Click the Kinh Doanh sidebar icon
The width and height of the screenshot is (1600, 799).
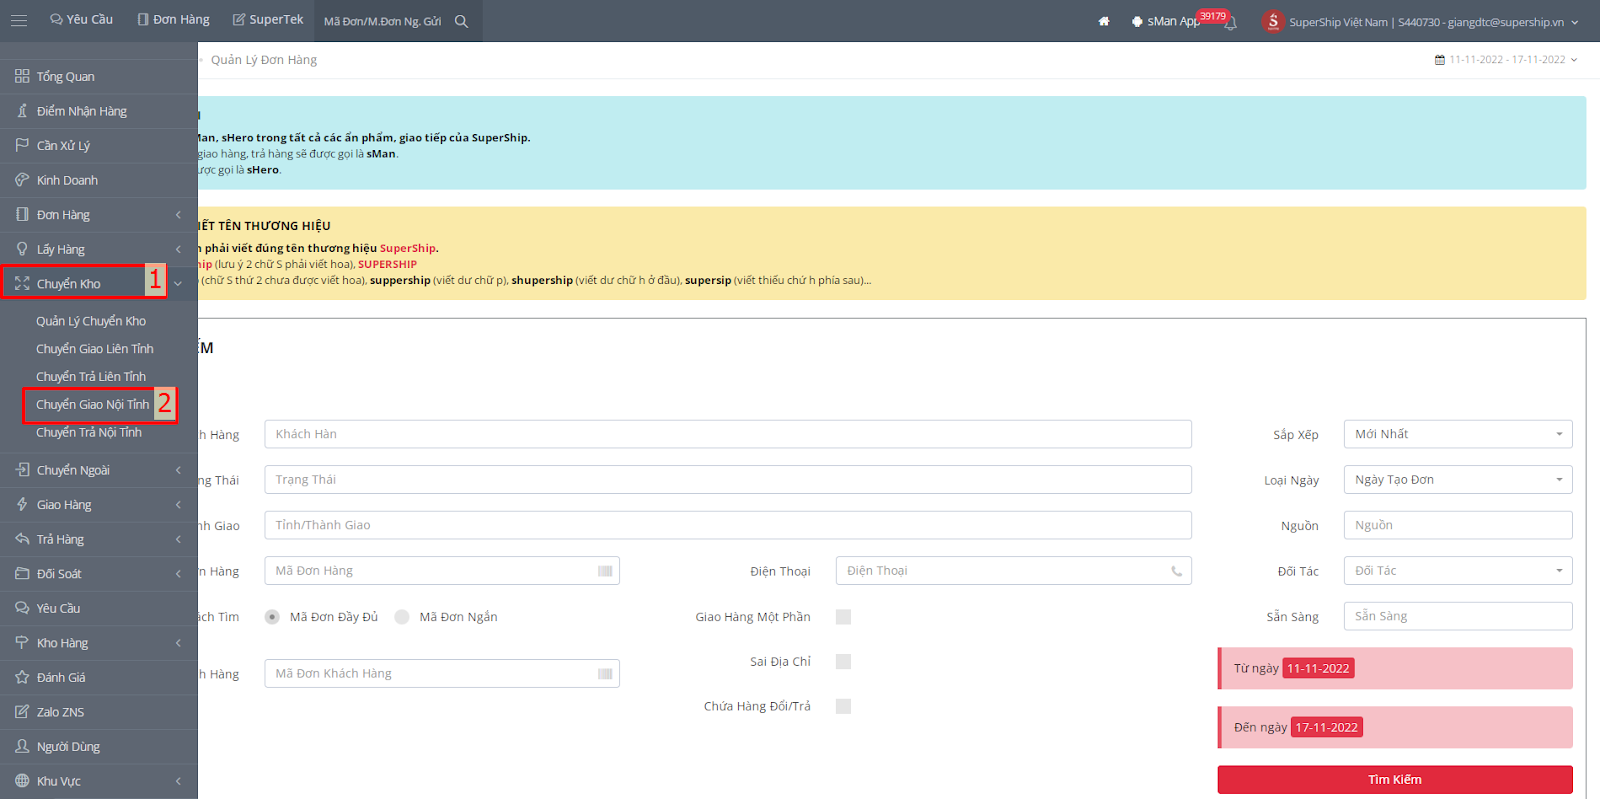(22, 180)
